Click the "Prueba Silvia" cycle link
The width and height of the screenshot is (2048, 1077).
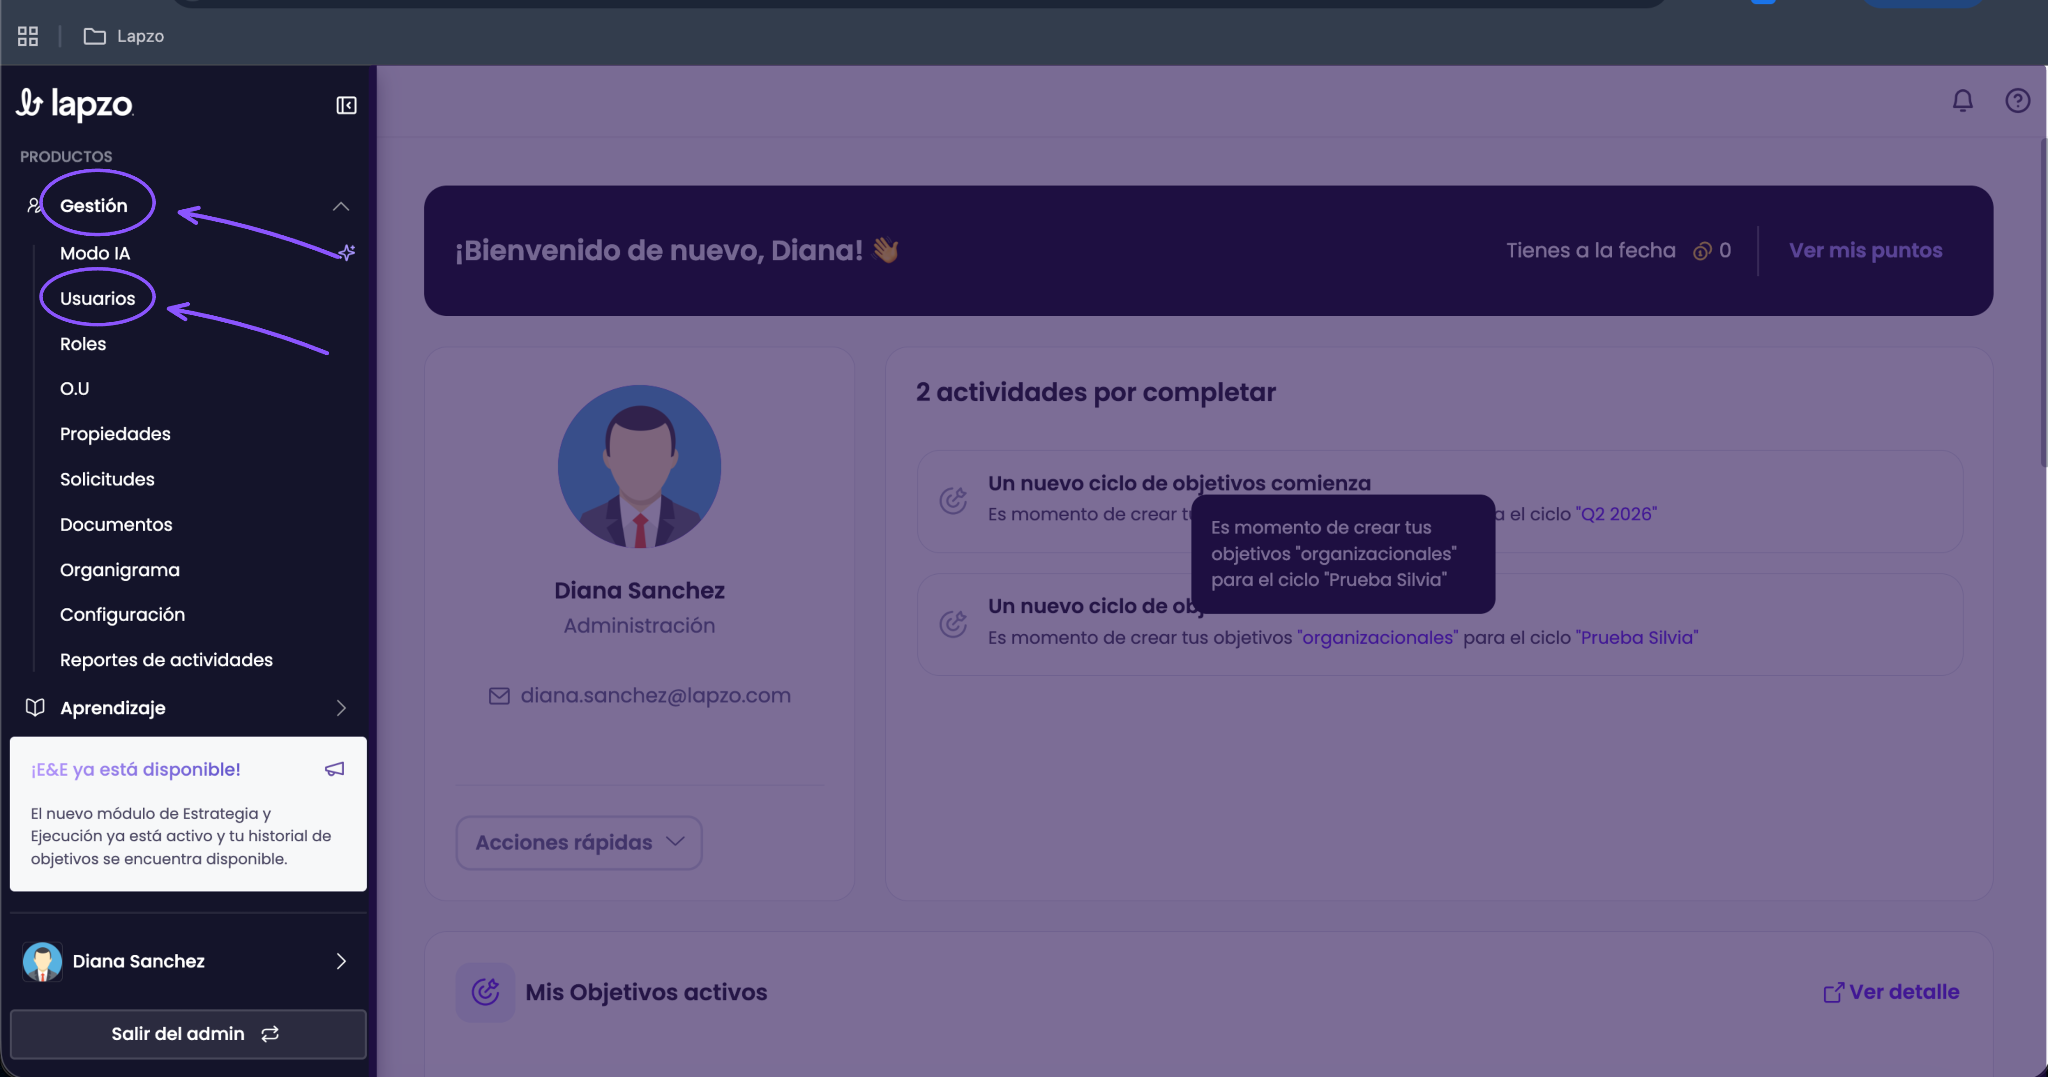point(1637,637)
